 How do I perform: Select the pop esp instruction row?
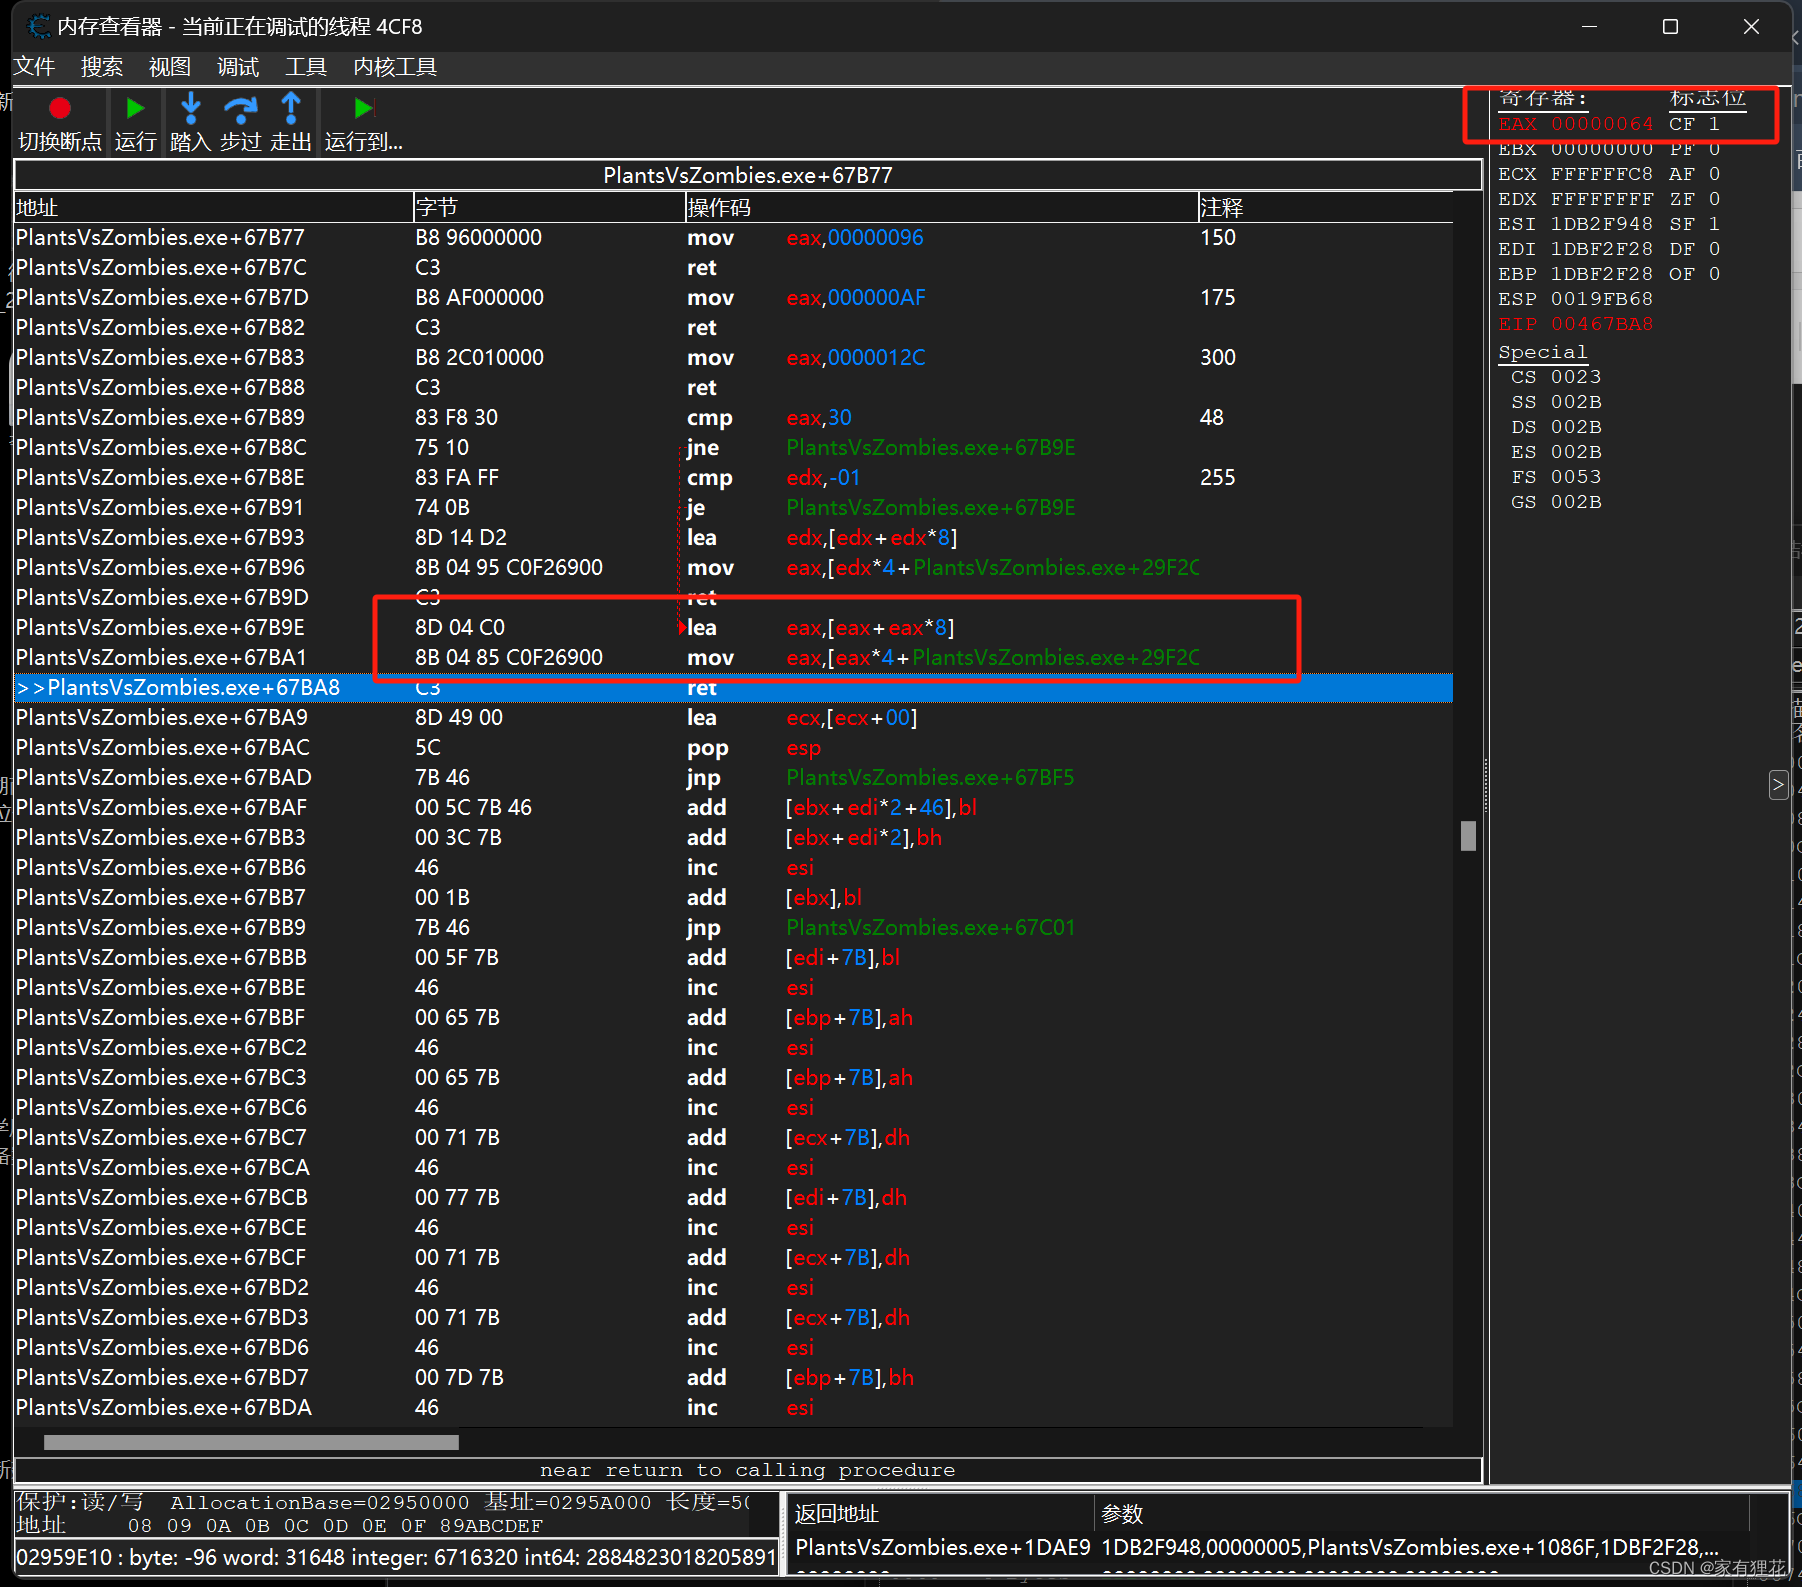click(734, 747)
